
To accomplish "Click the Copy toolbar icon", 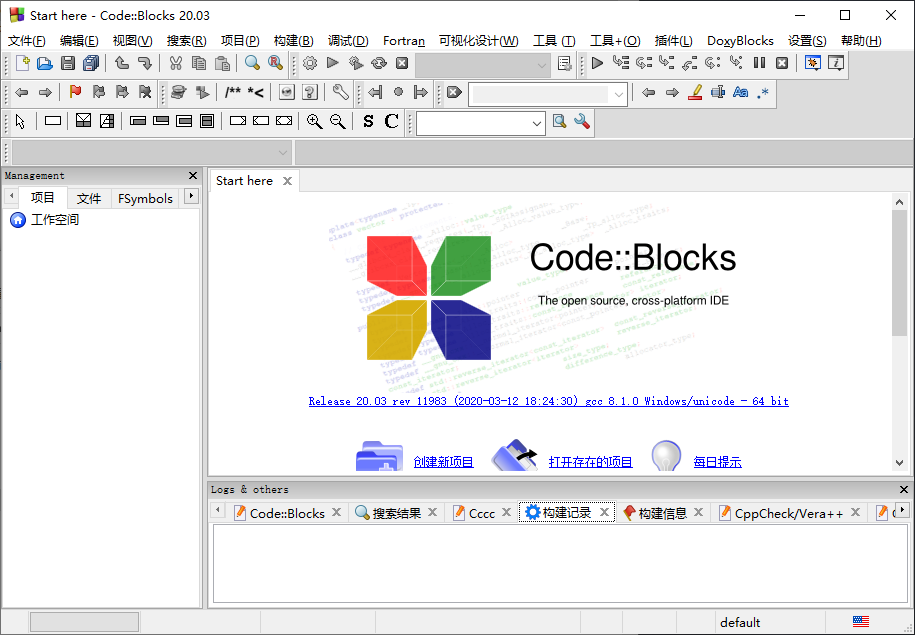I will tap(198, 63).
